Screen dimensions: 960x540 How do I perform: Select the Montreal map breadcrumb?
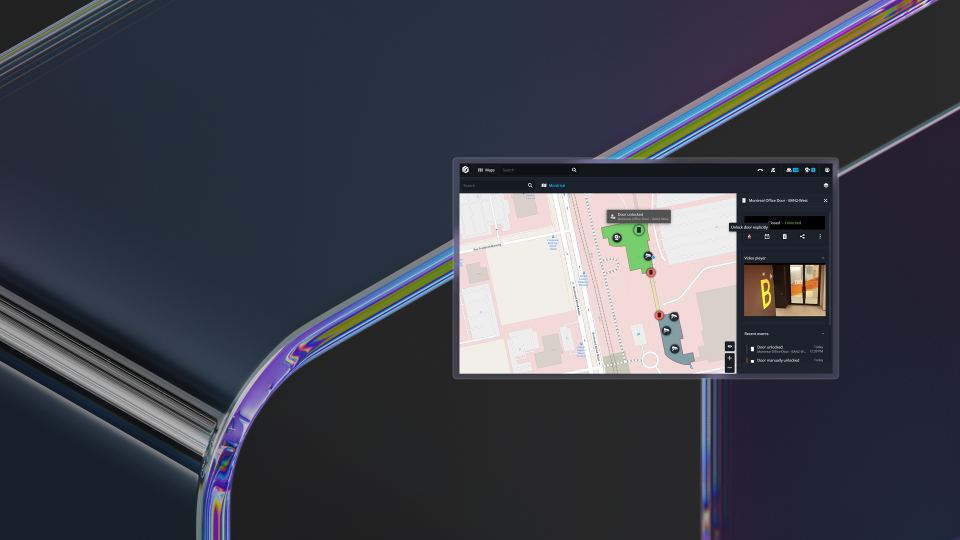click(556, 185)
